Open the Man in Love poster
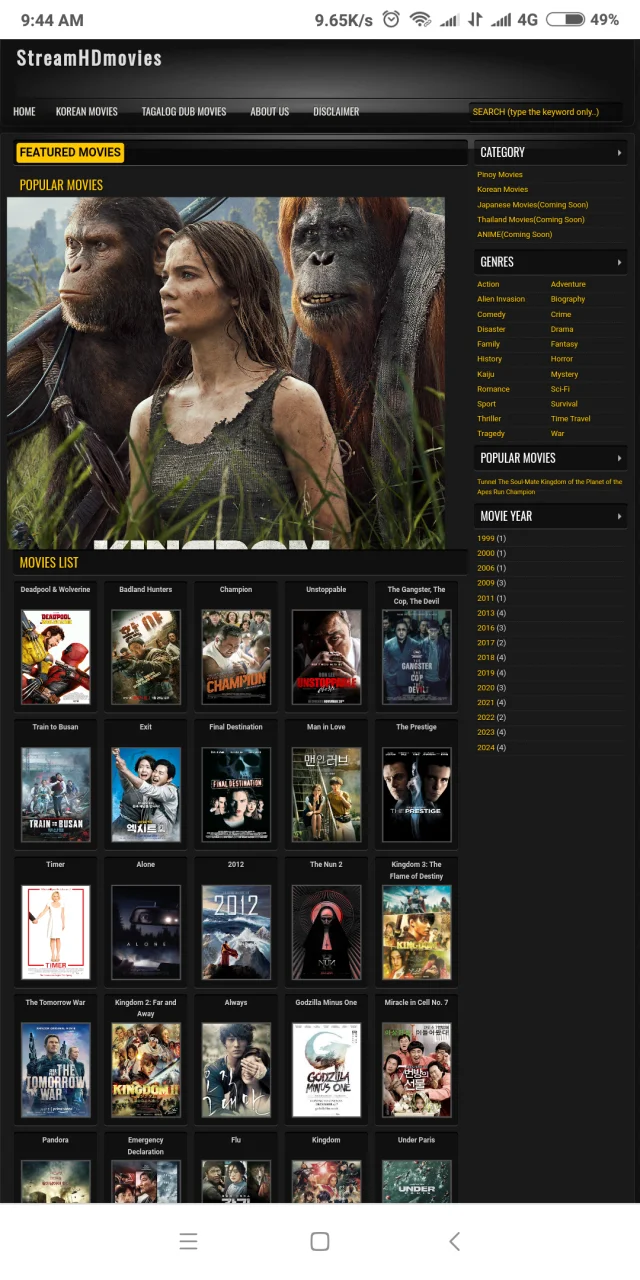Image resolution: width=640 pixels, height=1280 pixels. click(326, 795)
